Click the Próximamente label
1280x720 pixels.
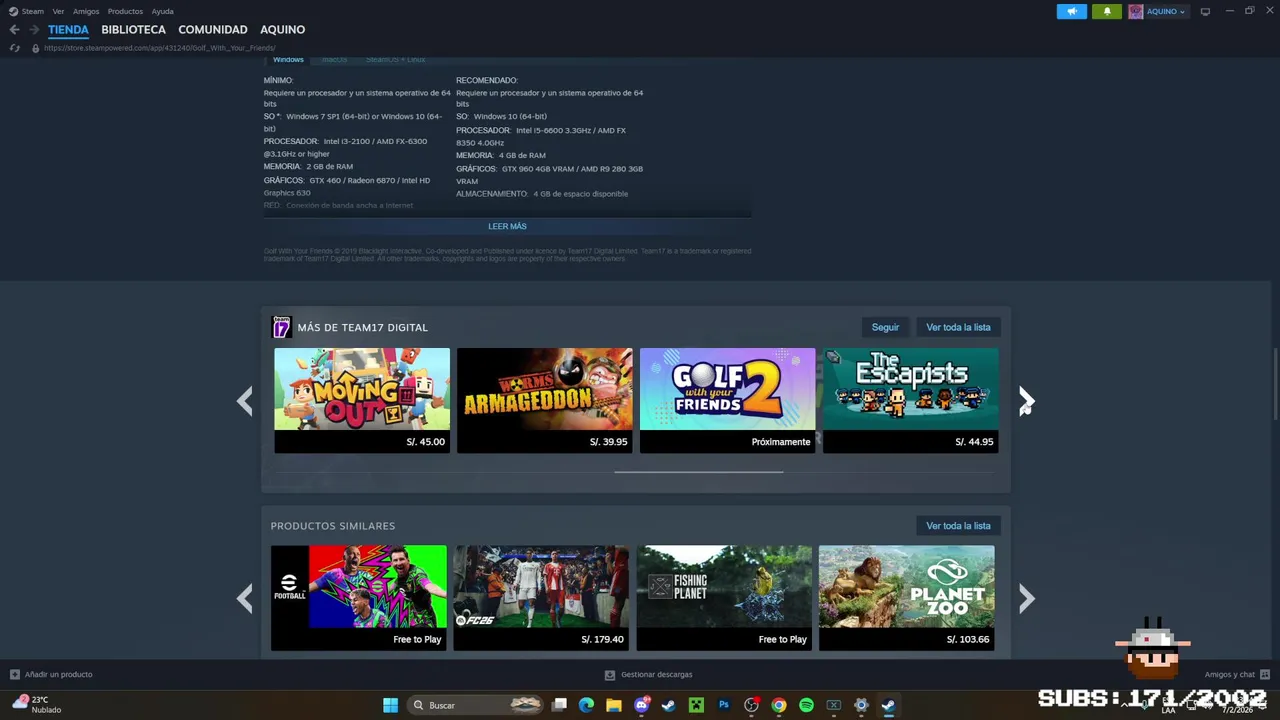click(x=781, y=442)
